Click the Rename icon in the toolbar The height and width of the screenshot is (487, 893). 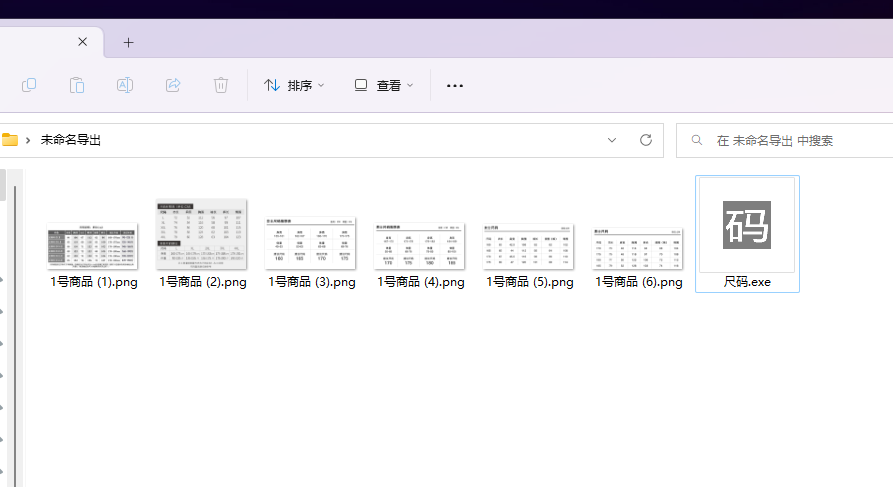[x=125, y=86]
